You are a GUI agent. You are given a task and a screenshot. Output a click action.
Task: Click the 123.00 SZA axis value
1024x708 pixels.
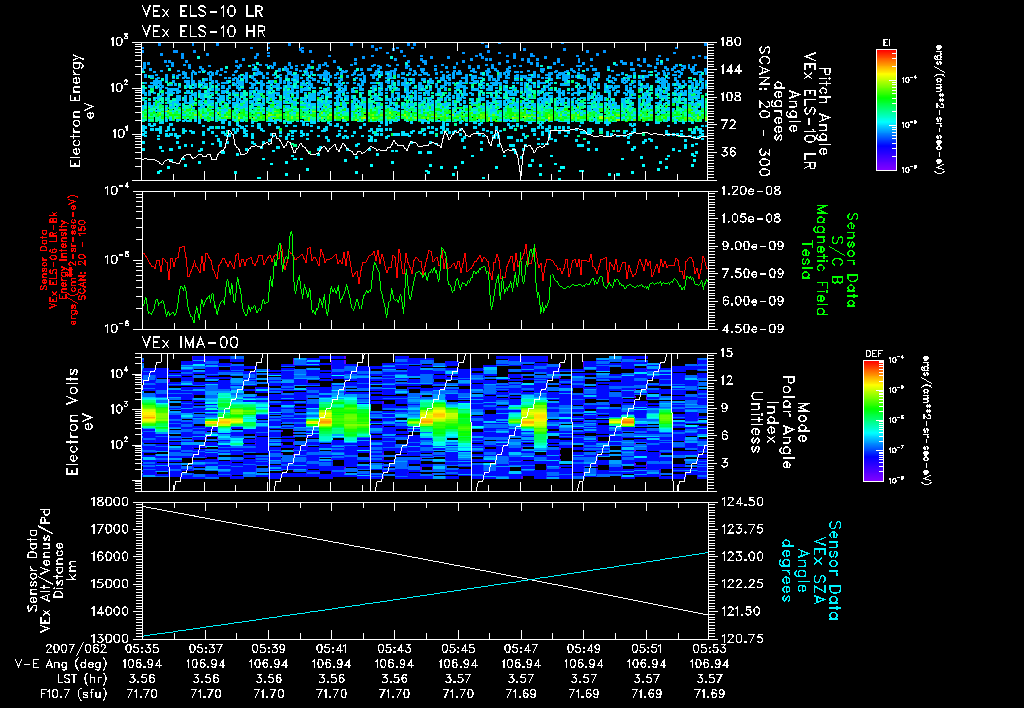click(x=743, y=556)
